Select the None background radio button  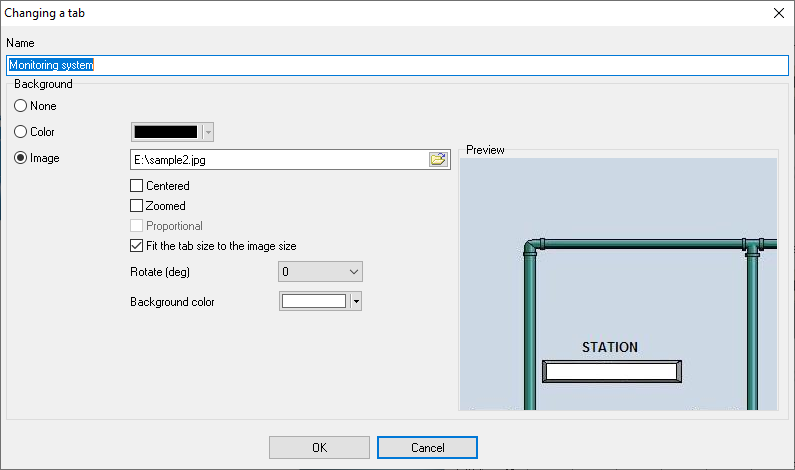click(x=20, y=106)
